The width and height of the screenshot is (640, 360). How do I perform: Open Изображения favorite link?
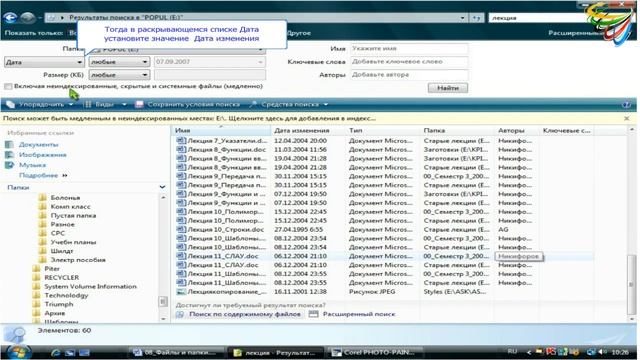(x=42, y=155)
